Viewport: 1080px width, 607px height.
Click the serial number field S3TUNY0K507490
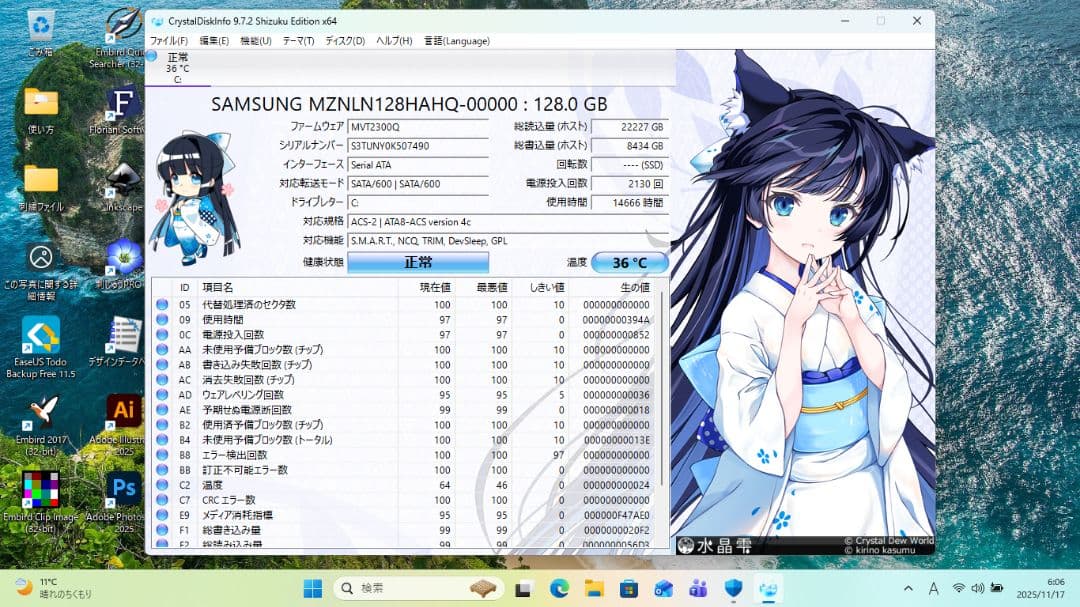[417, 146]
